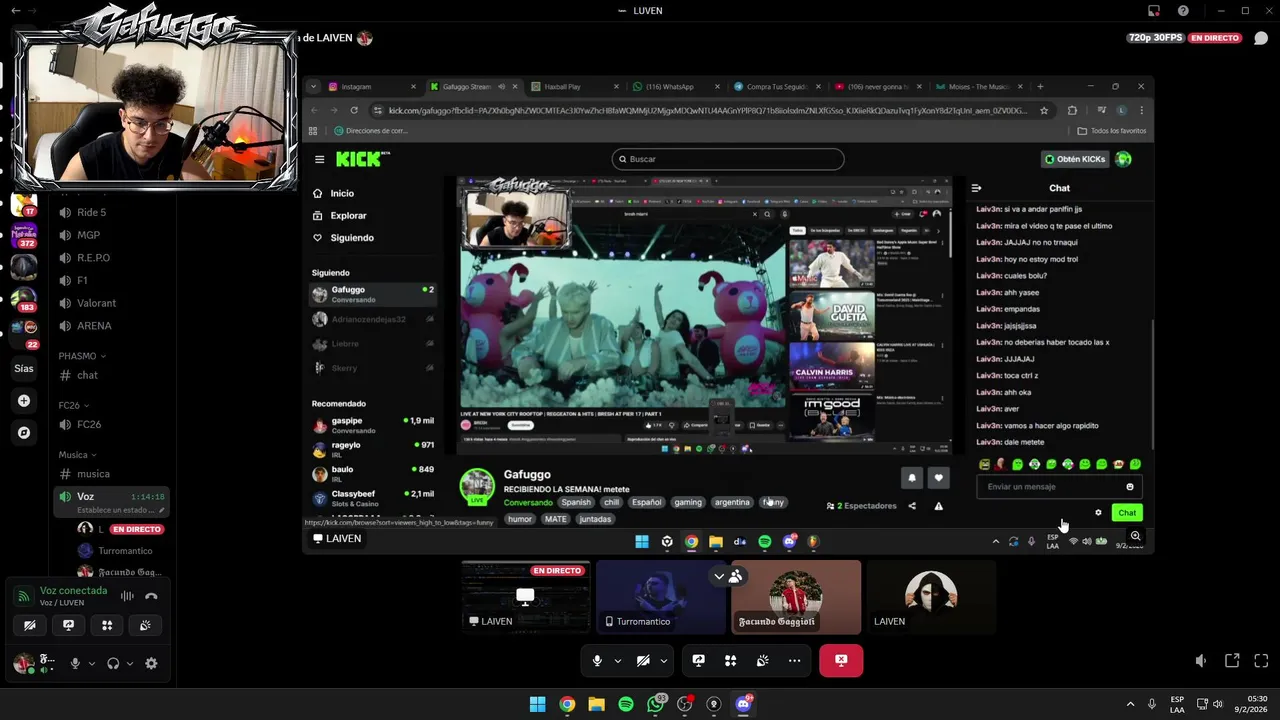
Task: Collapse the PHASMO category
Action: click(x=82, y=356)
